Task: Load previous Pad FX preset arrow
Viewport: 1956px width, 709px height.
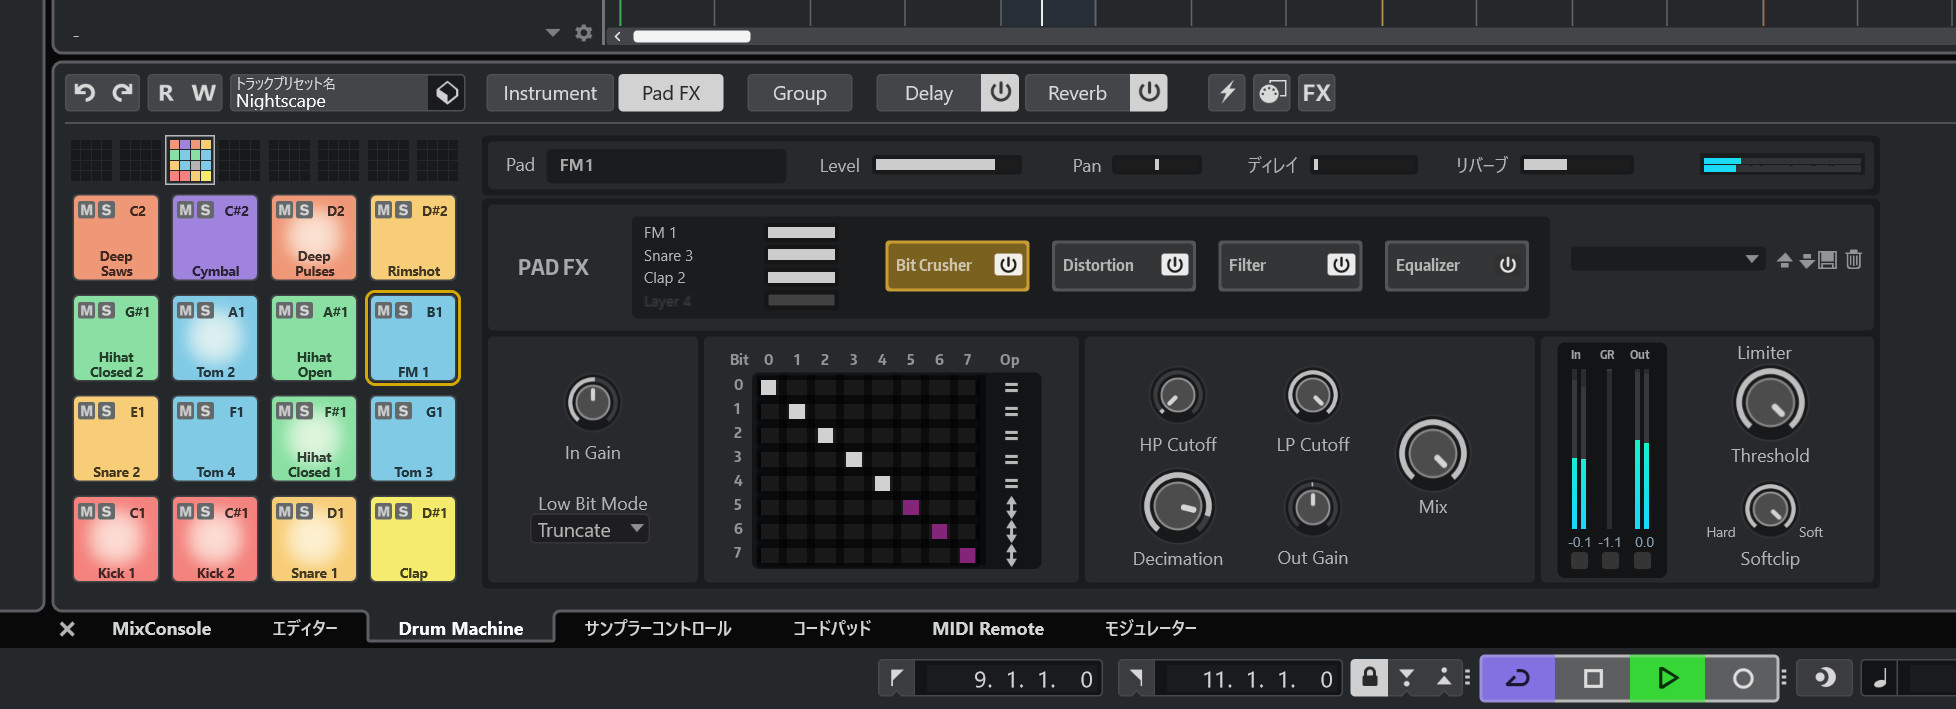Action: (1784, 260)
